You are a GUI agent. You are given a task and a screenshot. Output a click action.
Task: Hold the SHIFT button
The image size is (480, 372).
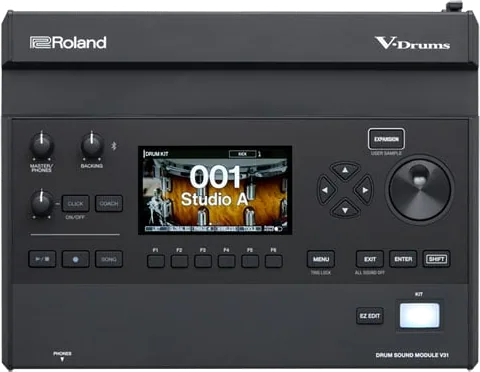436,259
